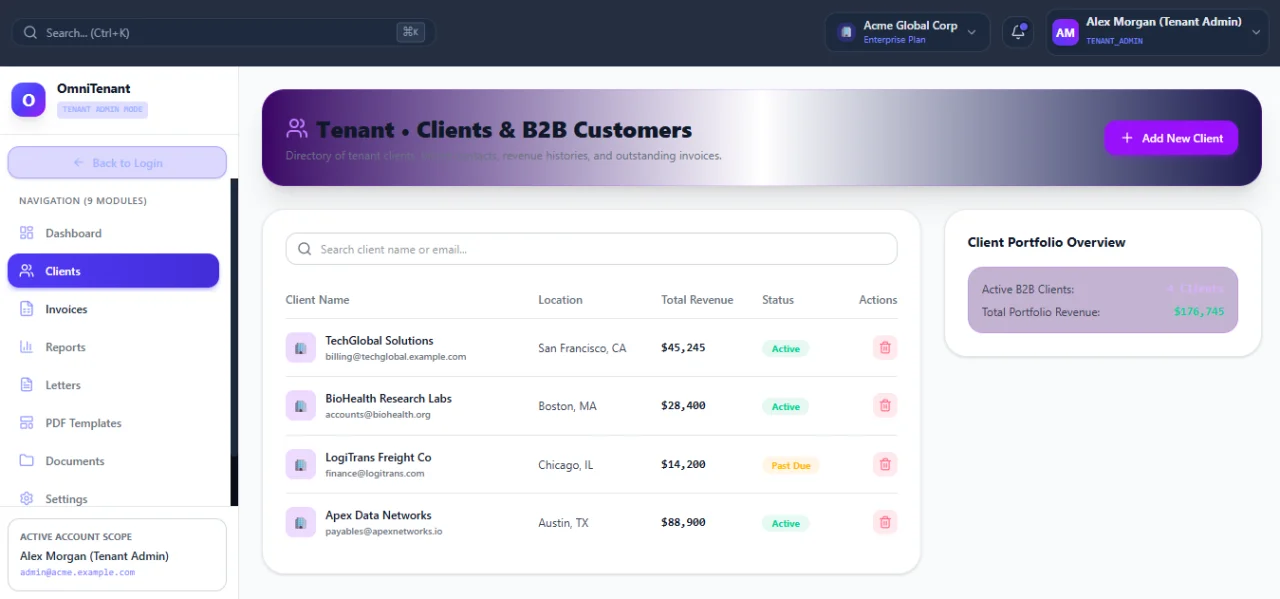This screenshot has width=1280, height=599.
Task: Delete LogiTrans Freight Co with trash icon
Action: pyautogui.click(x=885, y=464)
